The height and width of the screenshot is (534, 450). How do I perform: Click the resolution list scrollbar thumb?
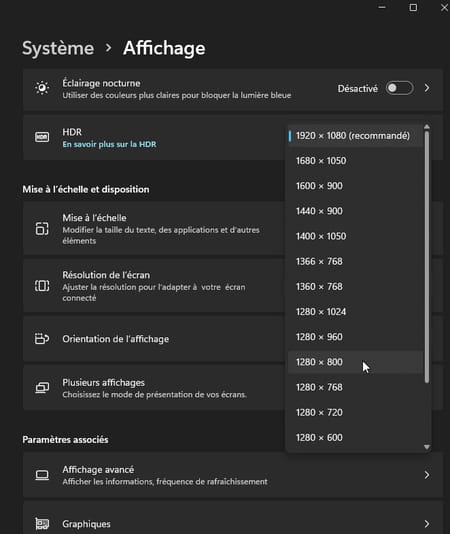coord(427,257)
